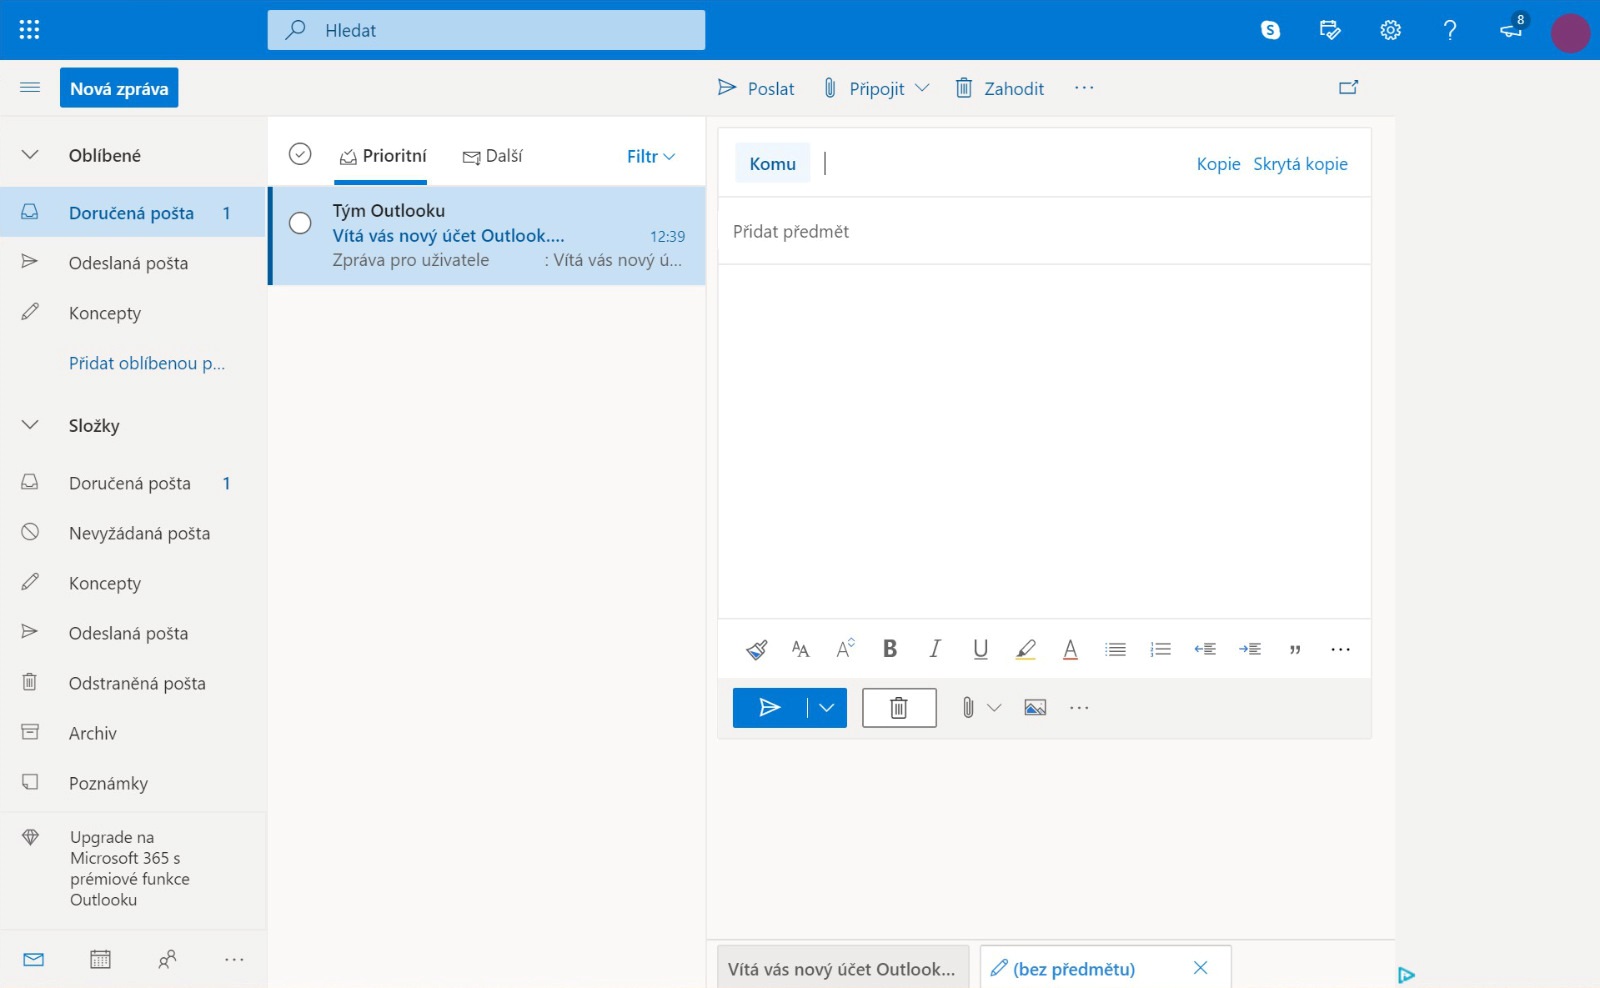
Task: Italicize text using the formatting toolbar
Action: pos(933,648)
